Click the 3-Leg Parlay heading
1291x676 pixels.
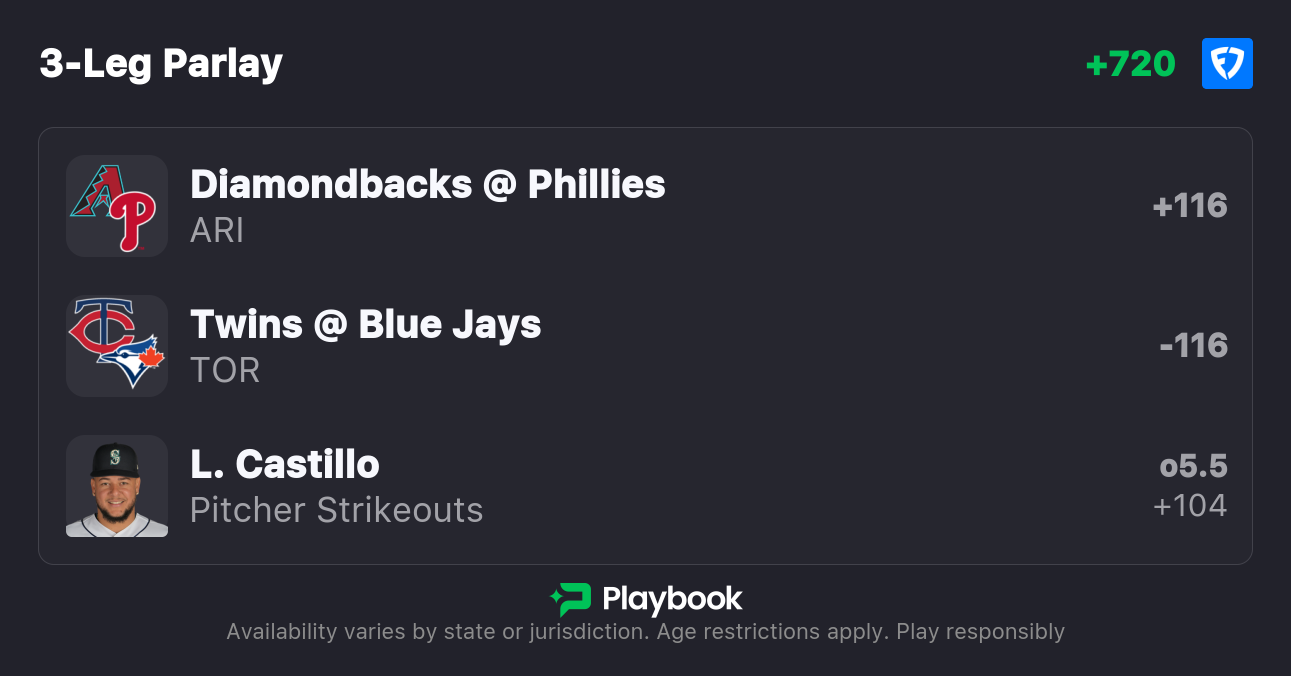coord(161,64)
